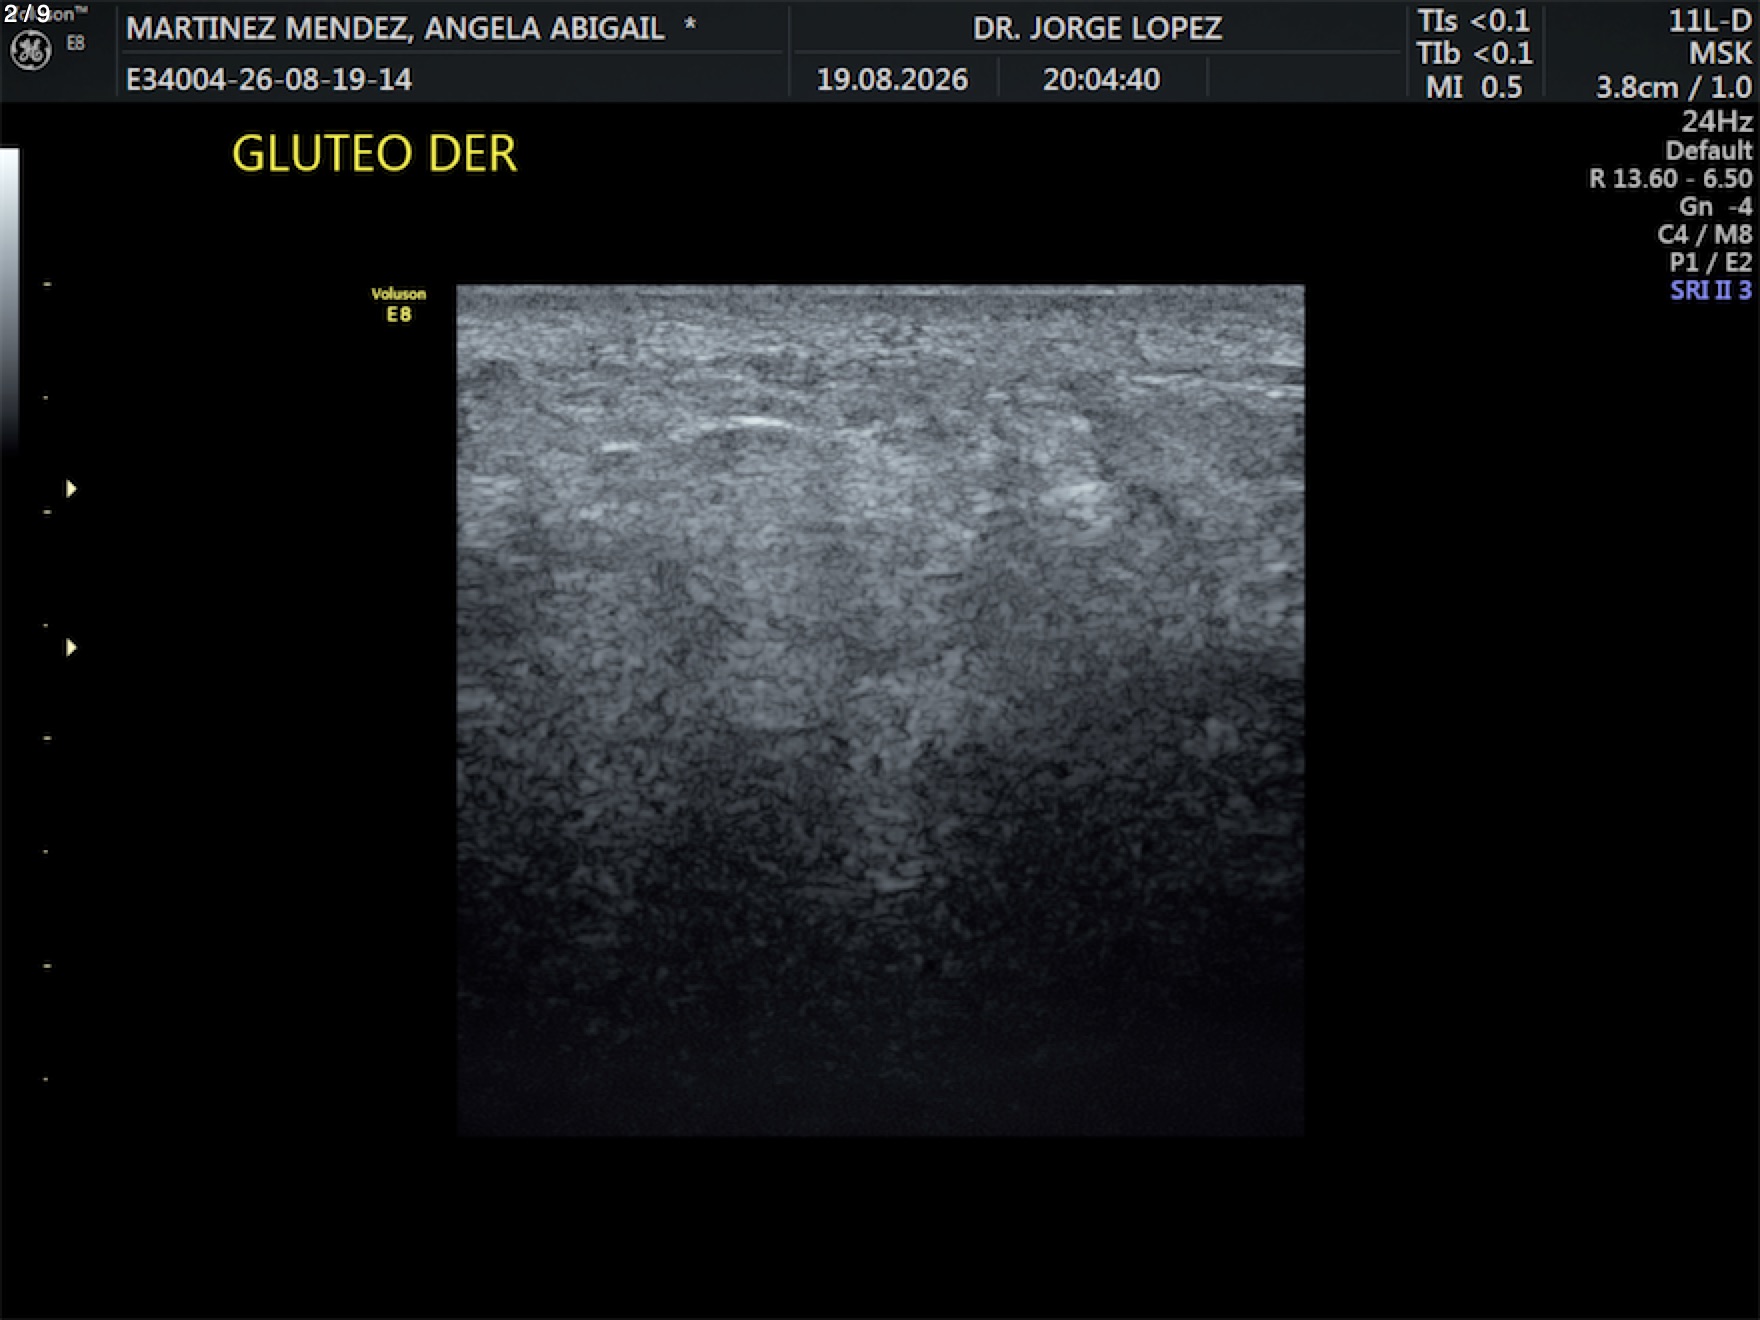Click the DR. JORGE LOPEZ physician label
The image size is (1760, 1320).
click(1097, 28)
